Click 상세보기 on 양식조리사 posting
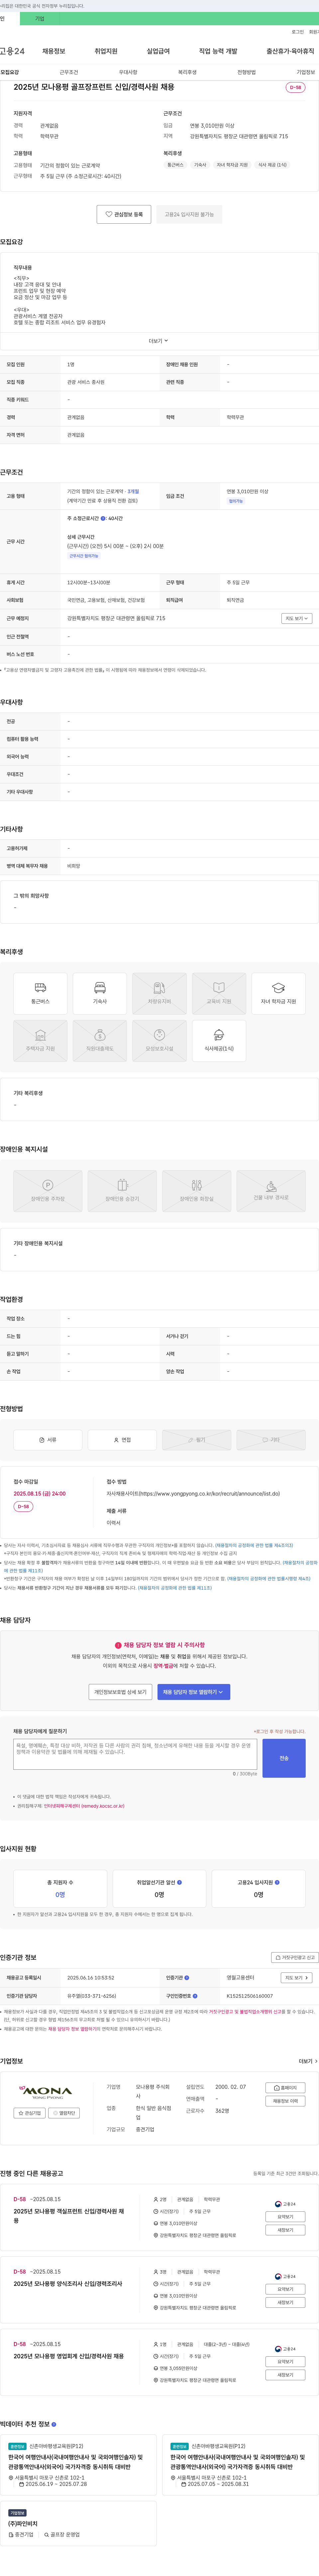Image resolution: width=319 pixels, height=2576 pixels. pos(285,2289)
